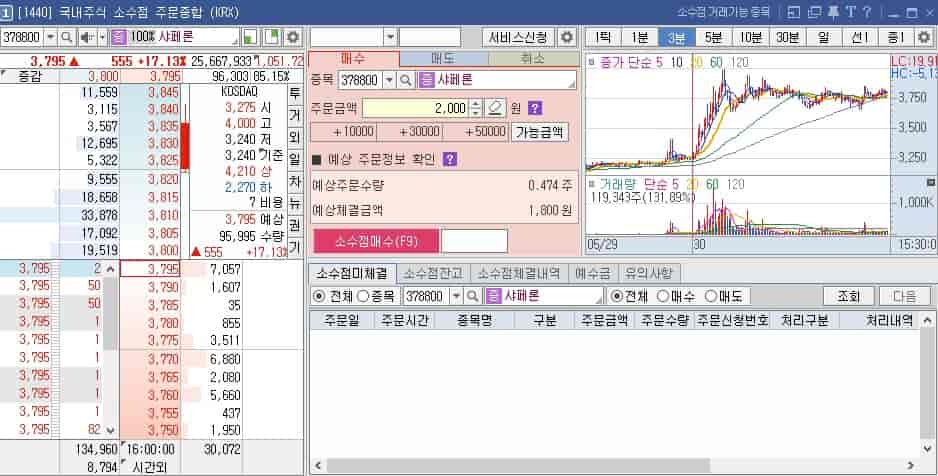Click the screen-layout icon in the title bar
The height and width of the screenshot is (476, 938).
793,12
